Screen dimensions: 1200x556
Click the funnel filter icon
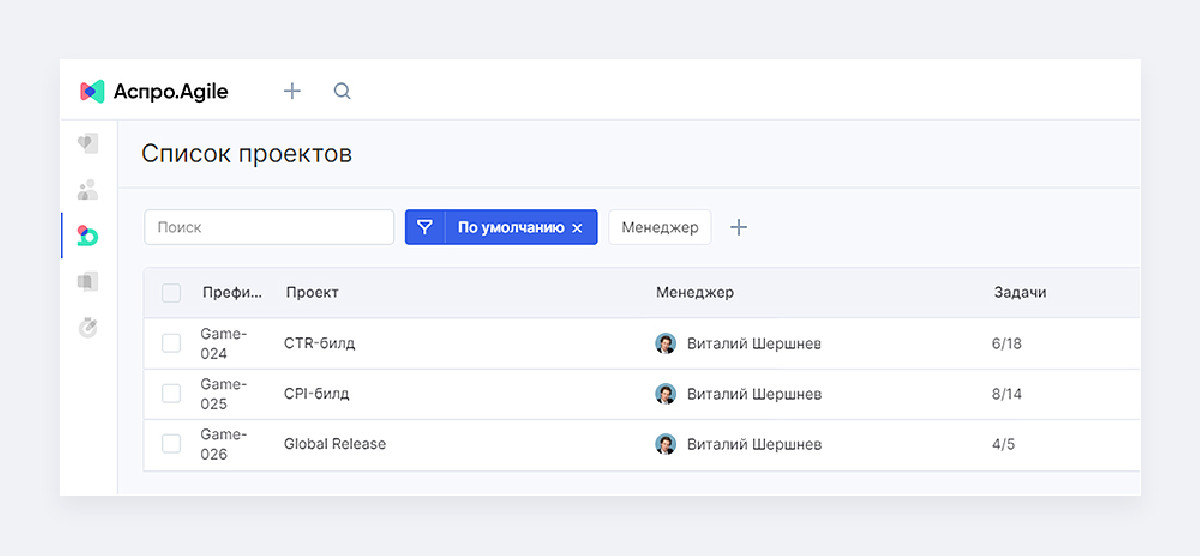(x=425, y=227)
